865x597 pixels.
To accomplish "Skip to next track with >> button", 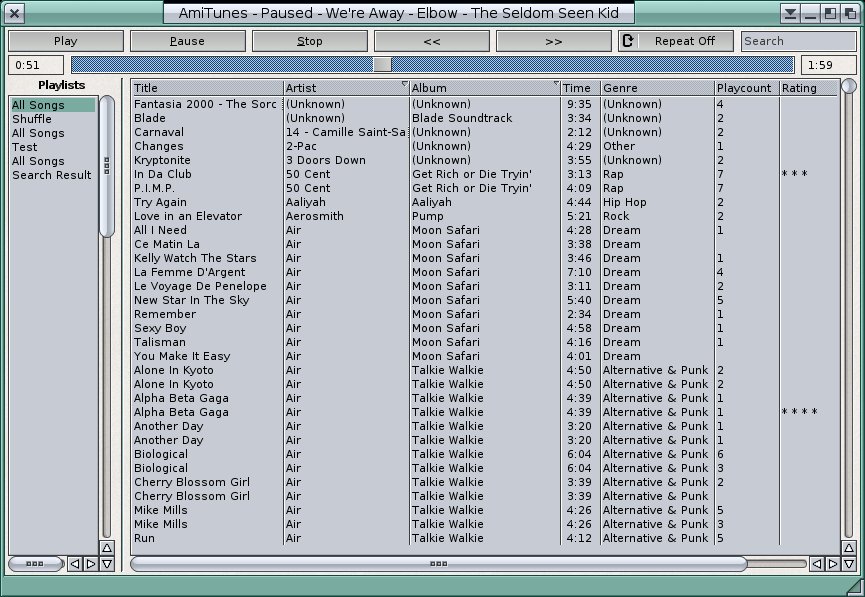I will tap(553, 41).
